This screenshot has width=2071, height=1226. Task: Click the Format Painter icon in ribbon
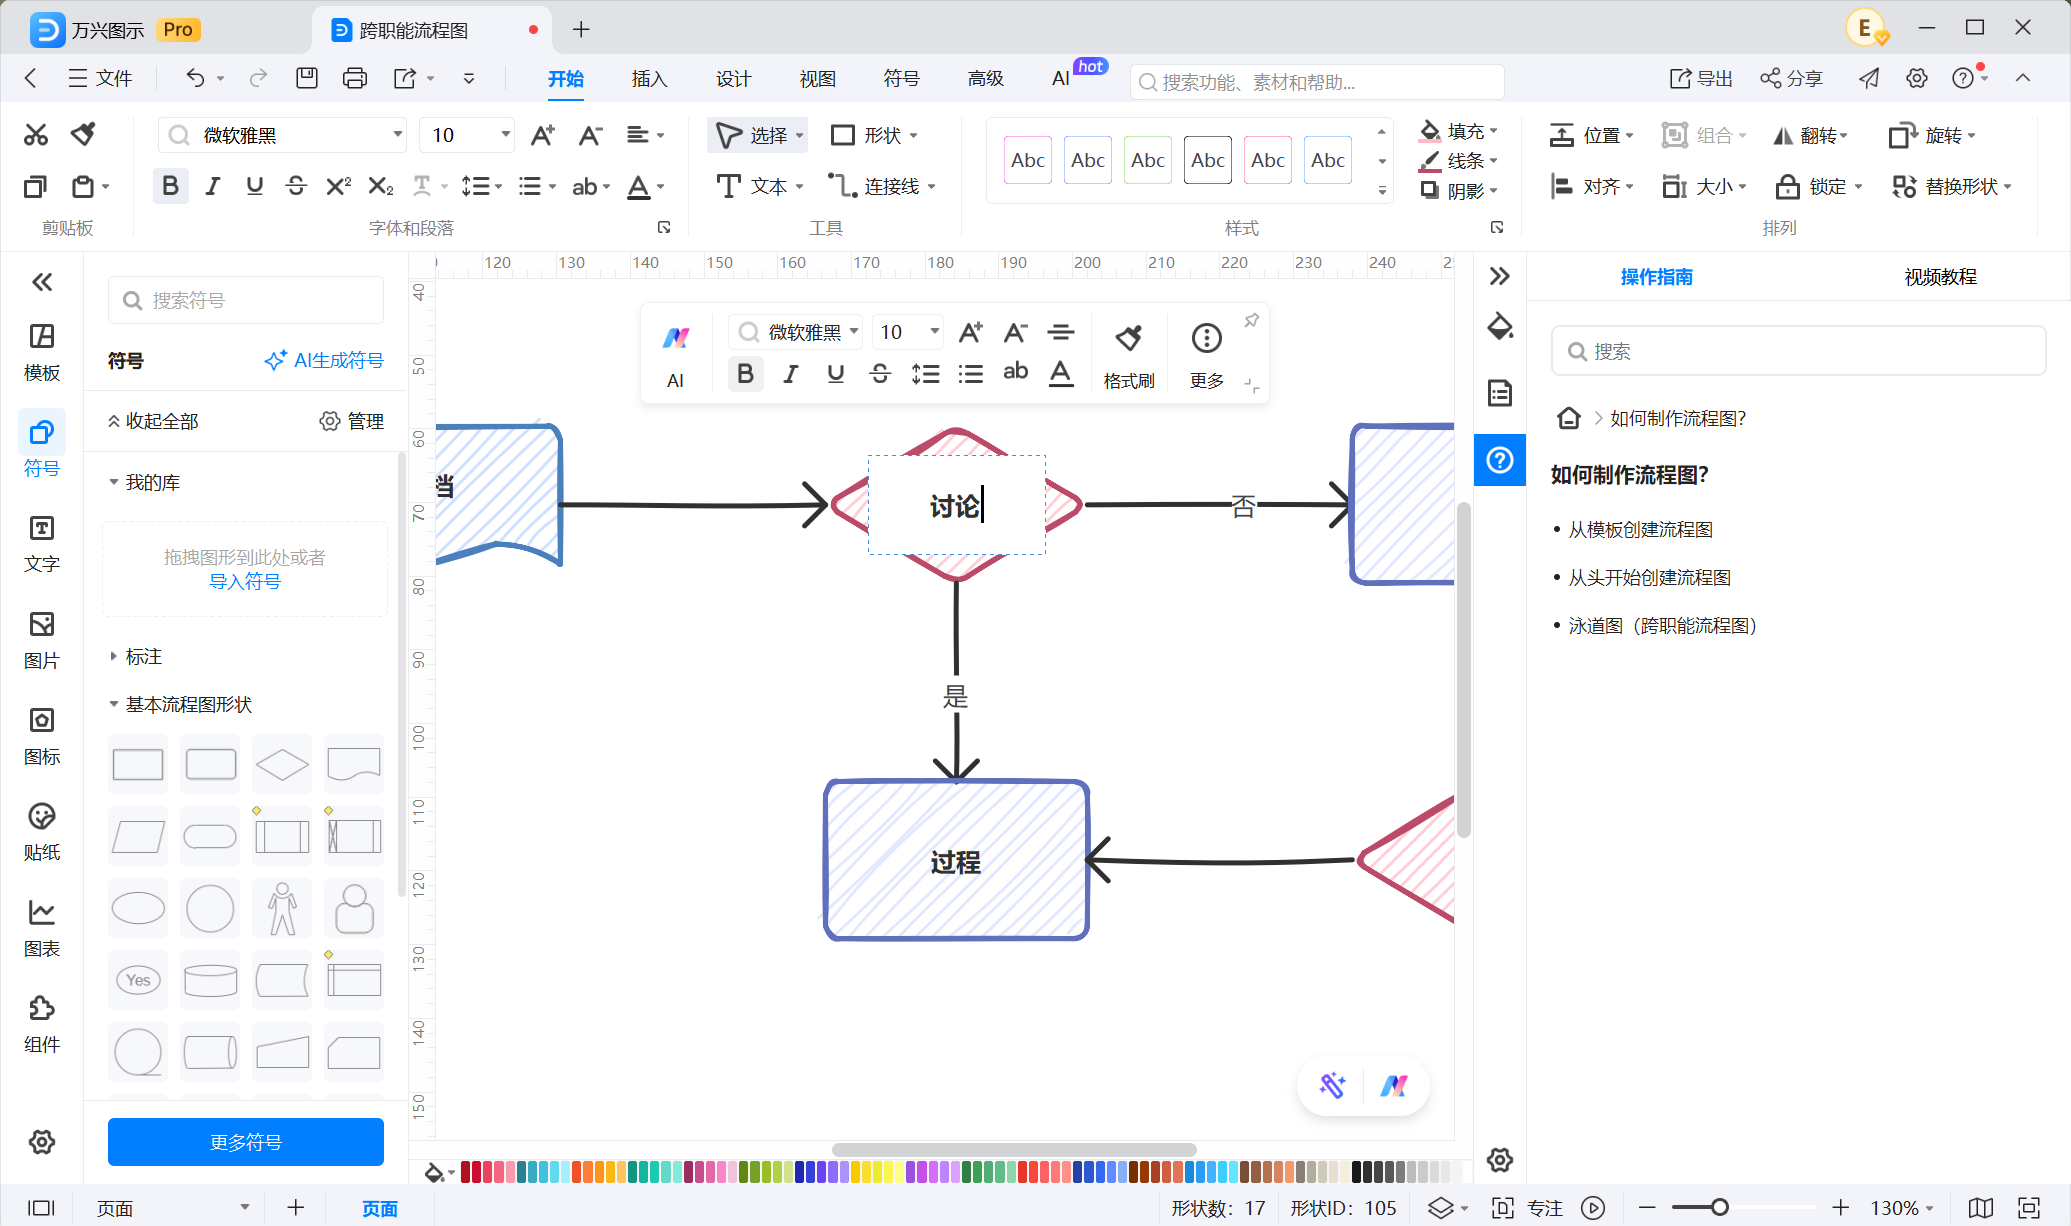(x=84, y=134)
